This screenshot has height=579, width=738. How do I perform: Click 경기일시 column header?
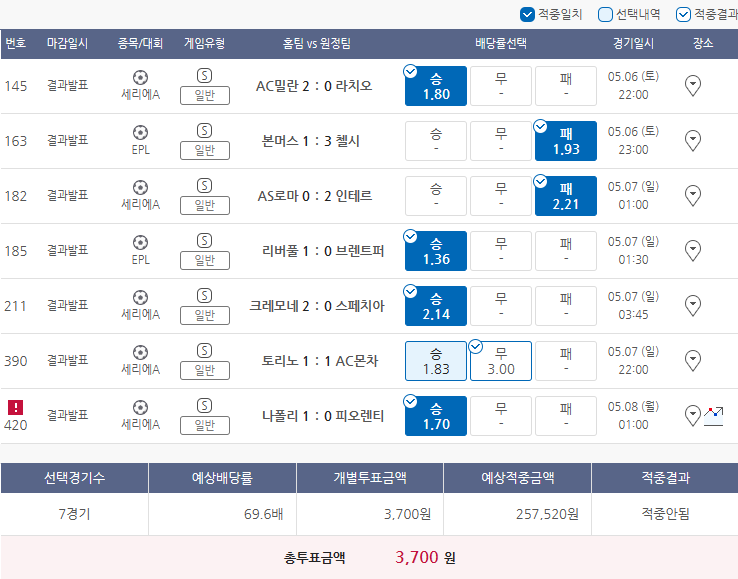click(x=633, y=44)
